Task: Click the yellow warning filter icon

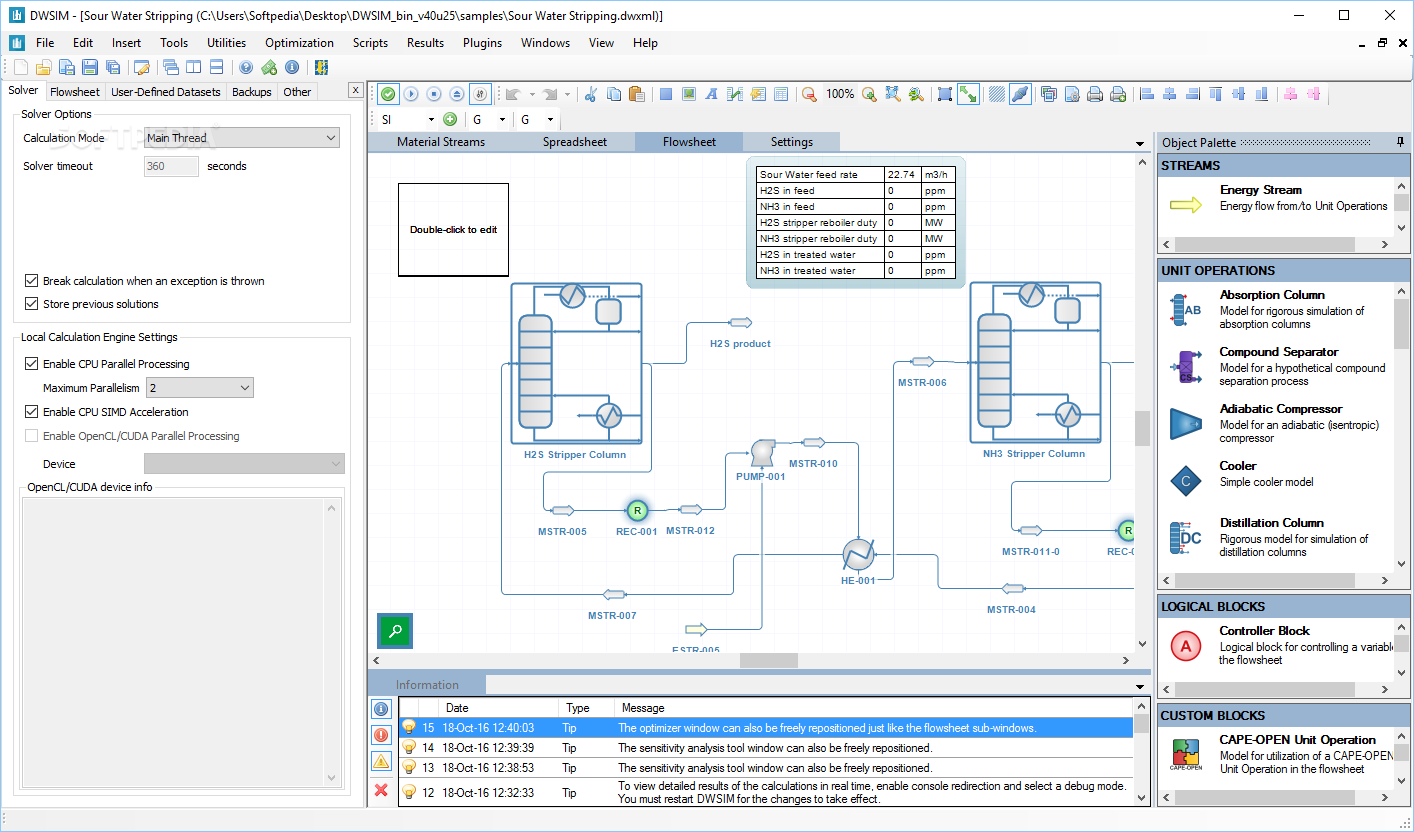Action: point(381,762)
